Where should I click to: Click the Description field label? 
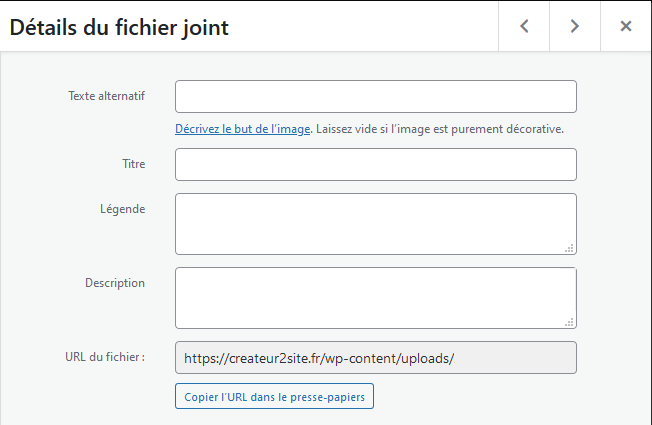[114, 283]
